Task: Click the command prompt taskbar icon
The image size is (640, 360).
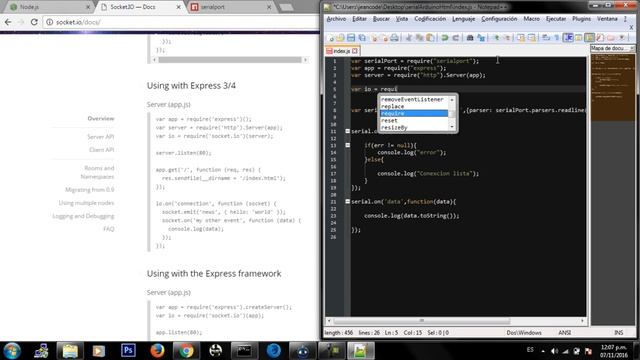Action: 244,350
